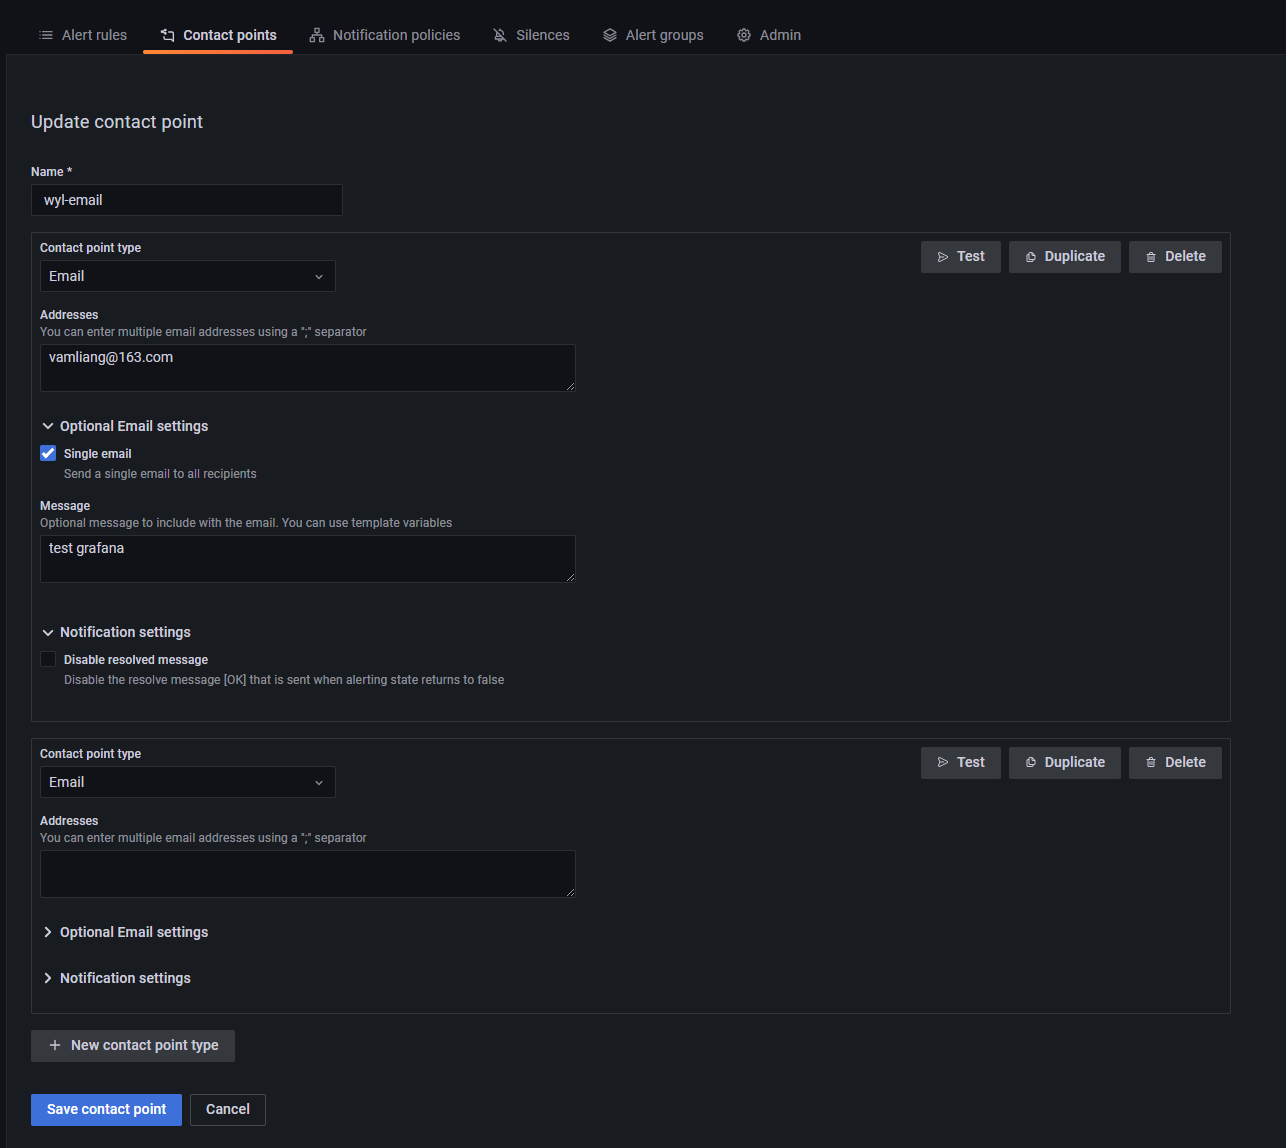Screen dimensions: 1286x1148
Task: Delete the first Email contact point
Action: pyautogui.click(x=1175, y=257)
